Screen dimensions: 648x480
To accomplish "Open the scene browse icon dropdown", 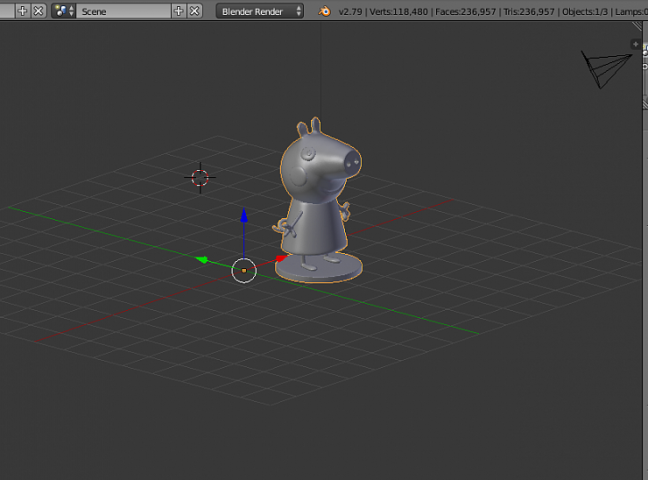I will pos(63,11).
